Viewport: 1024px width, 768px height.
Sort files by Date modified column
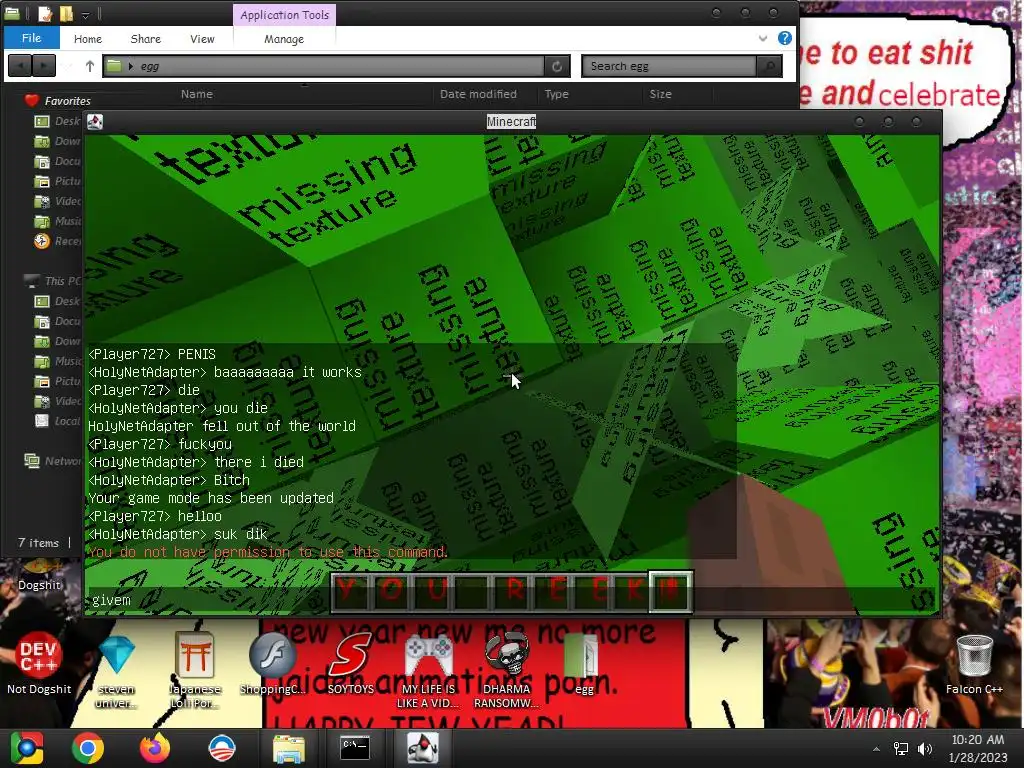[x=478, y=94]
